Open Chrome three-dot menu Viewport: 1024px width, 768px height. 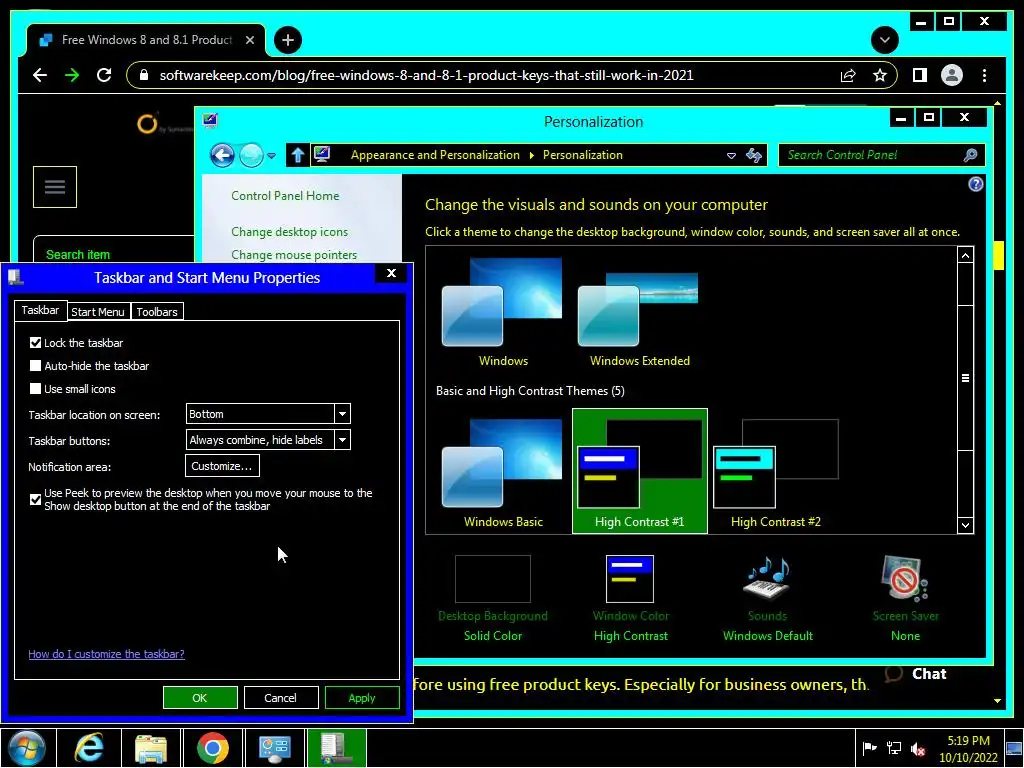pyautogui.click(x=984, y=75)
